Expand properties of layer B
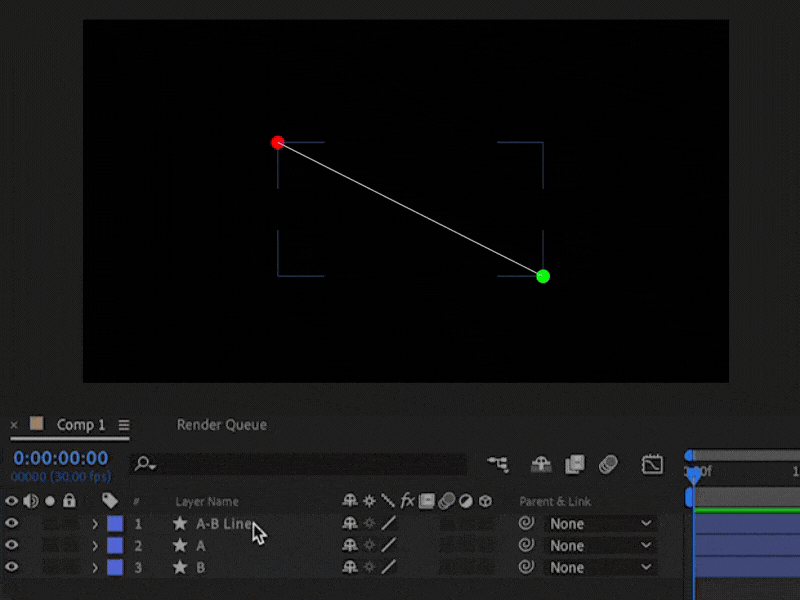The image size is (800, 600). [x=95, y=567]
